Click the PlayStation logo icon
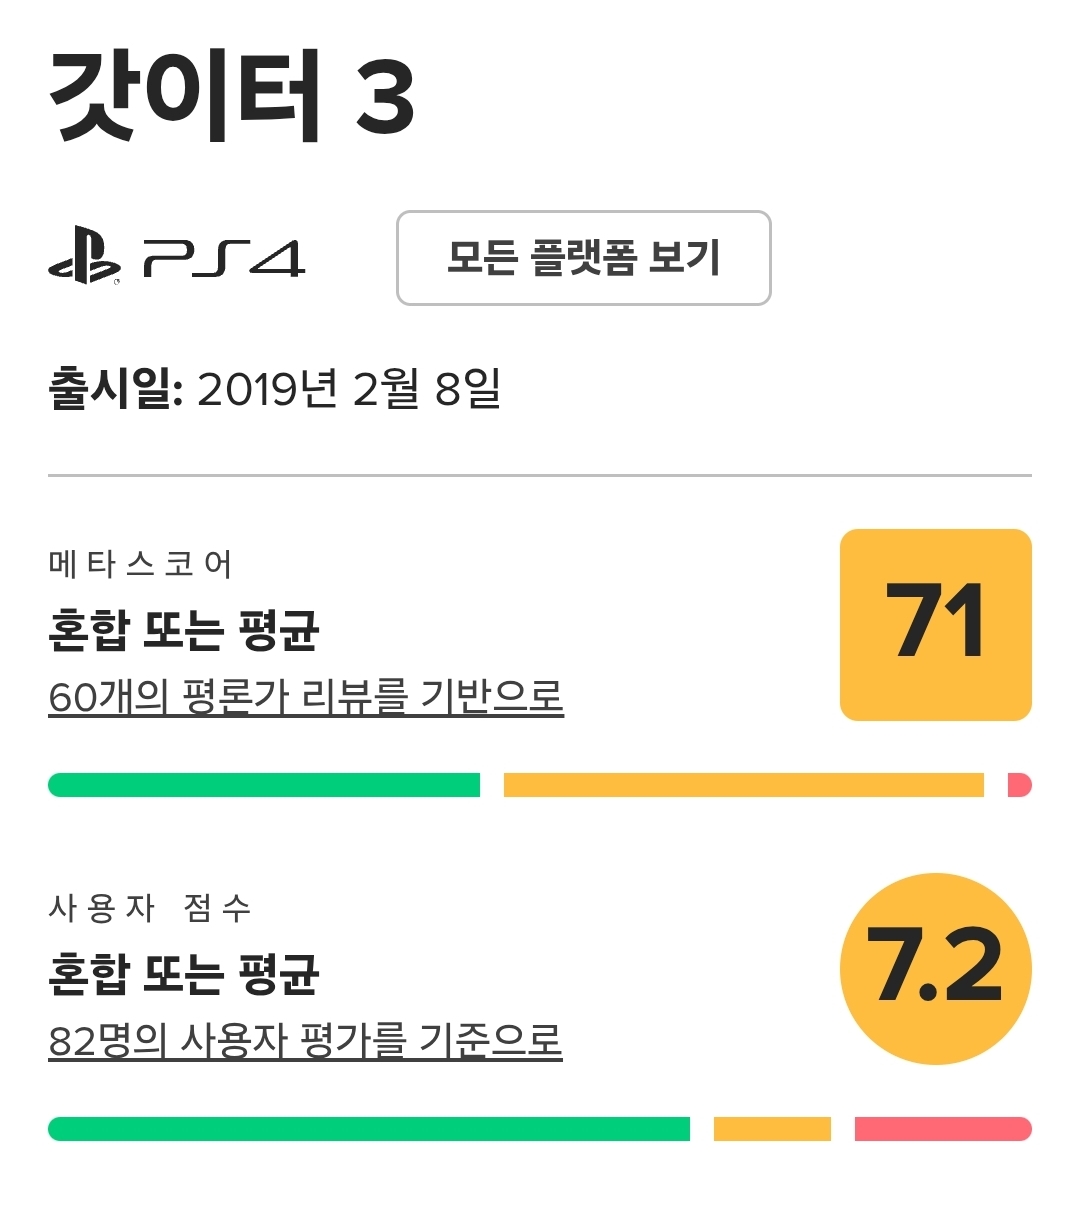The width and height of the screenshot is (1080, 1208). click(x=85, y=258)
